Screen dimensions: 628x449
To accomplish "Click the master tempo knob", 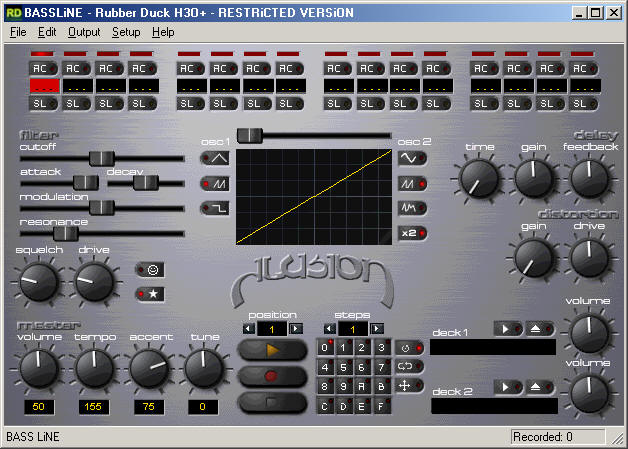I will point(94,369).
